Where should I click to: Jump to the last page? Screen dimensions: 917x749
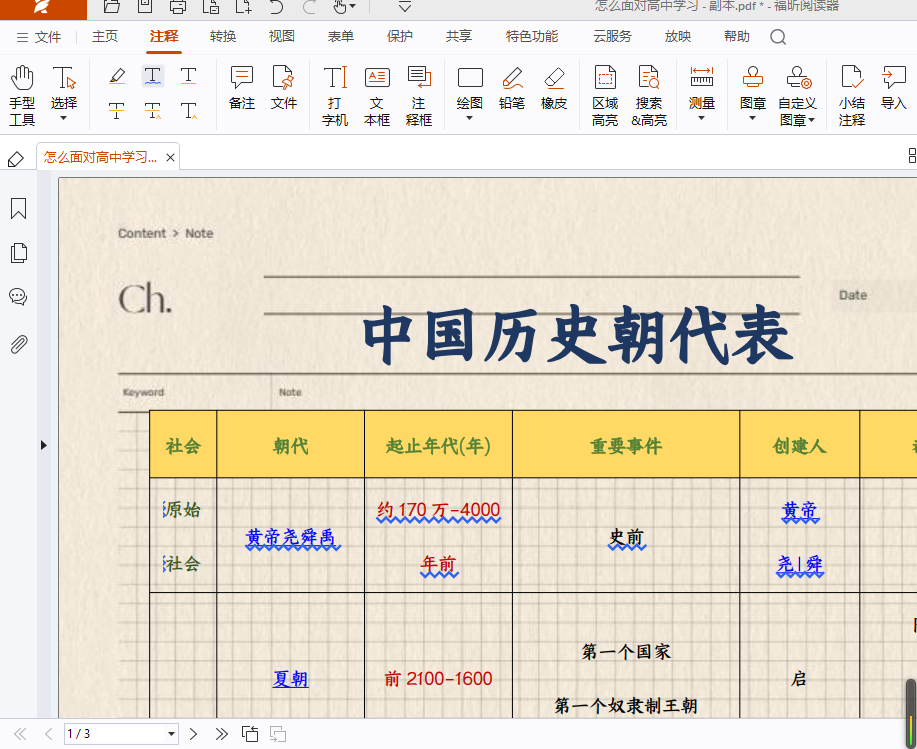click(x=222, y=734)
